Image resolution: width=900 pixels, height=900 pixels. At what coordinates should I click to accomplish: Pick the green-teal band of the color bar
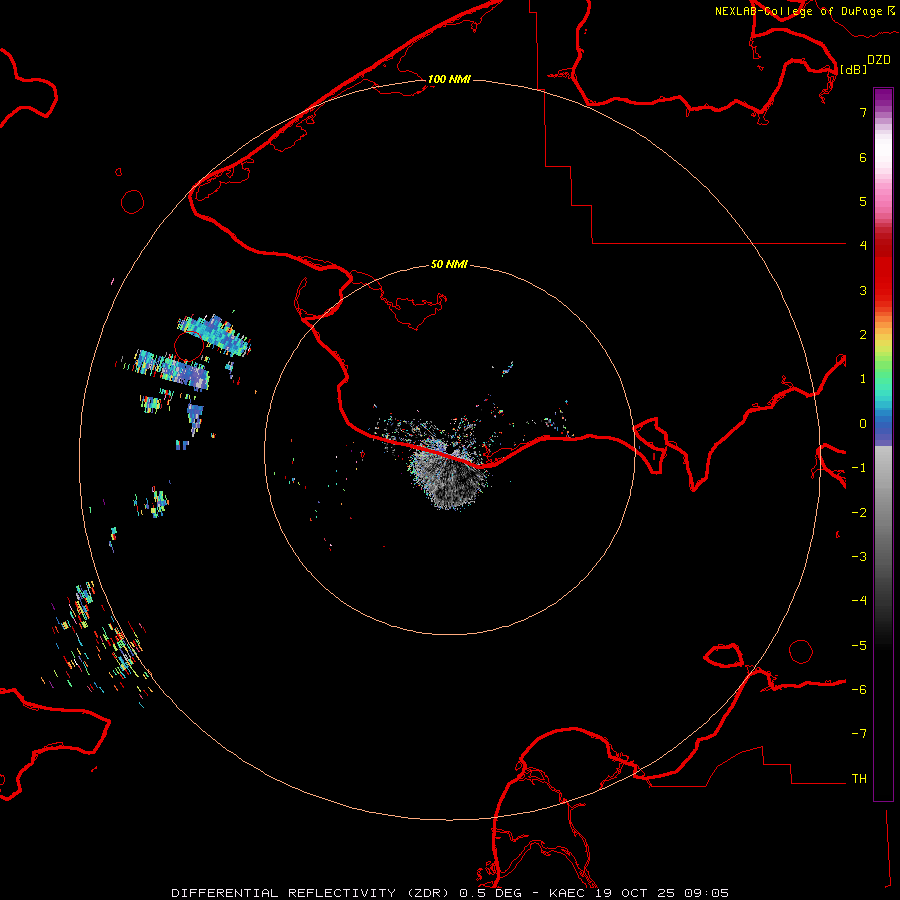(x=883, y=382)
